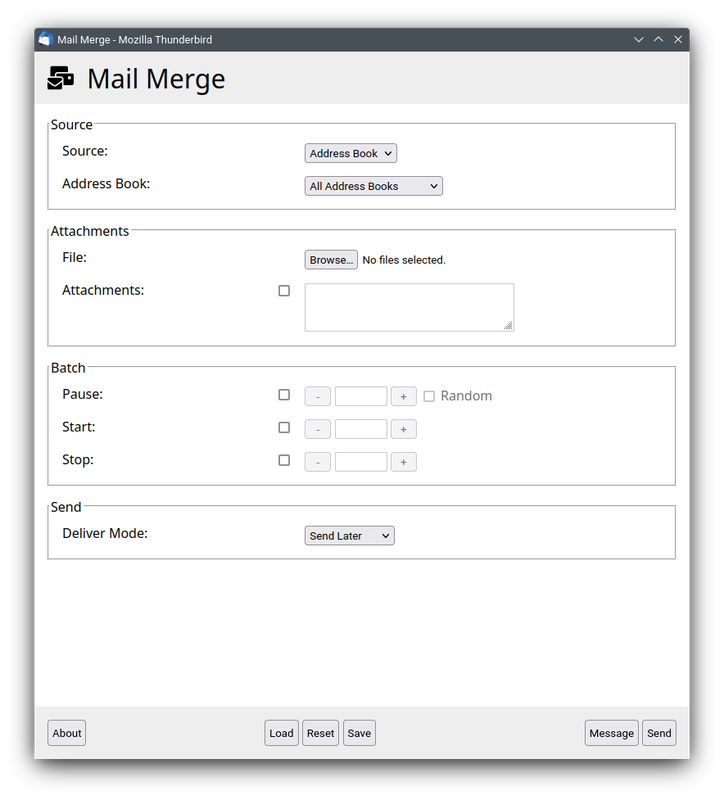Click Browse to choose attachment file
The height and width of the screenshot is (800, 724).
tap(331, 260)
